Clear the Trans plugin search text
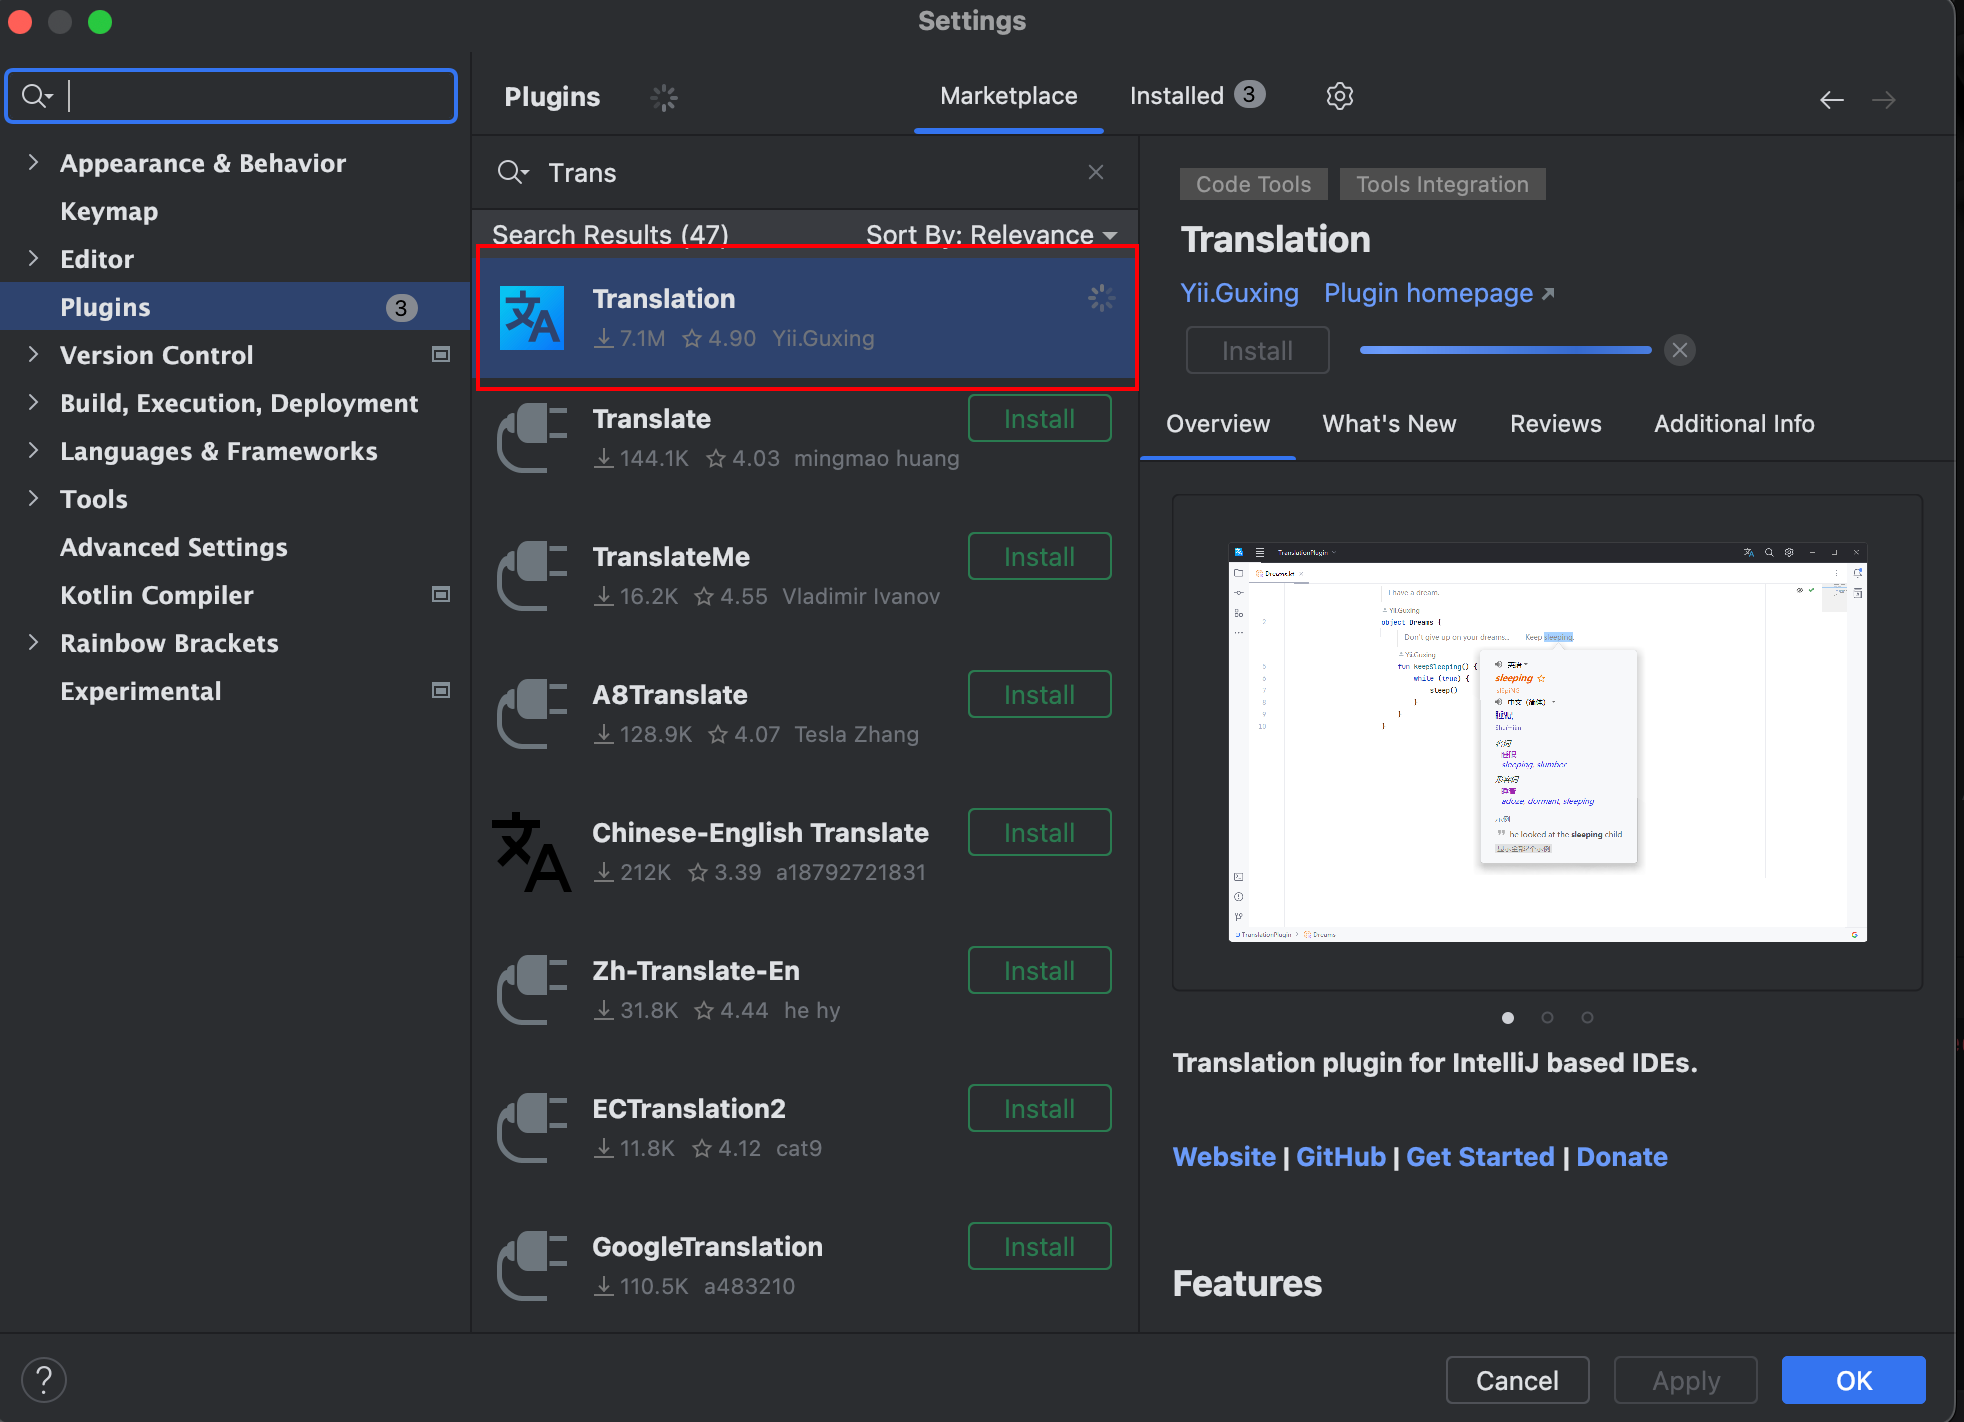The height and width of the screenshot is (1422, 1964). [1096, 172]
